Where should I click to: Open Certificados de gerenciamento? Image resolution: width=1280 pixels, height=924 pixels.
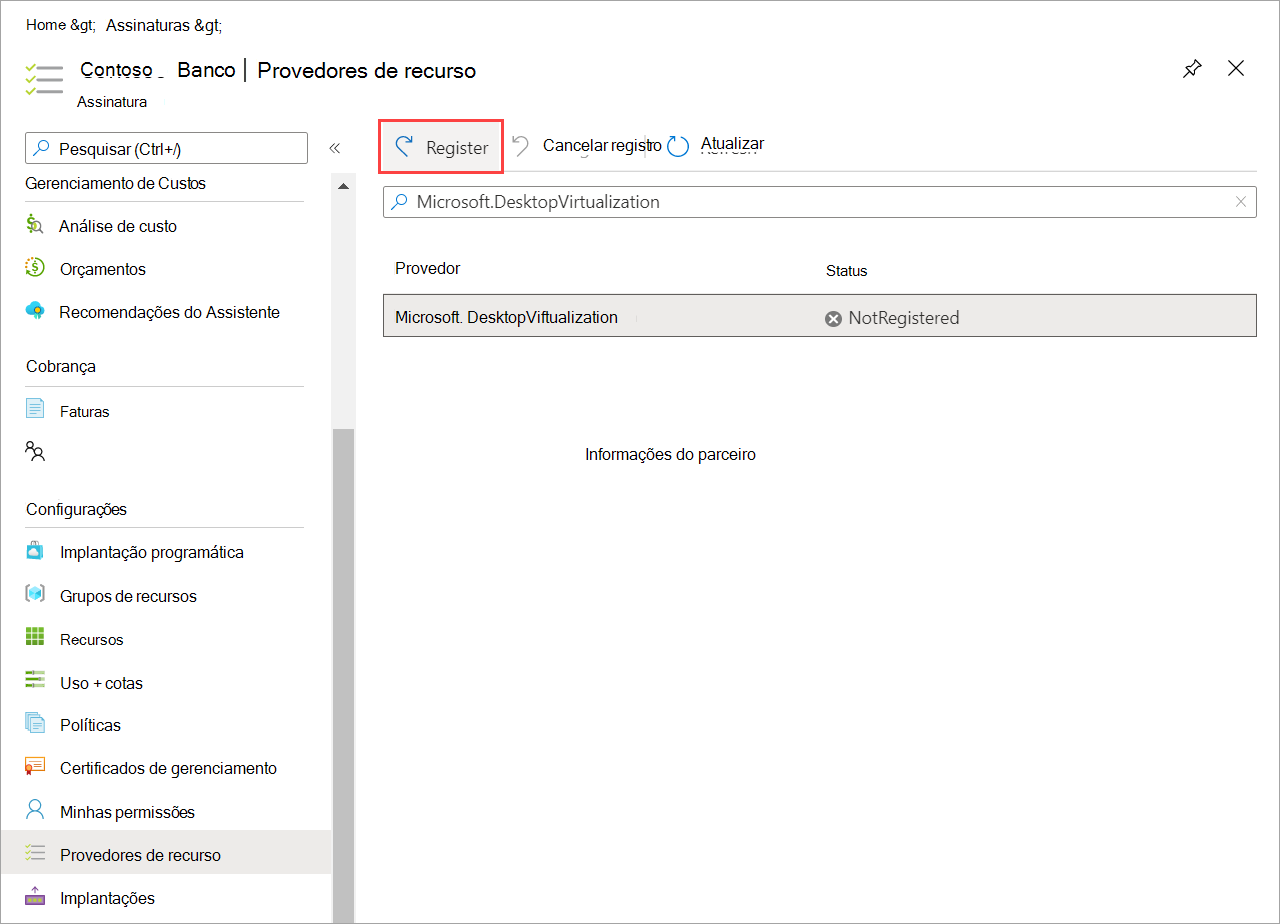tap(168, 768)
